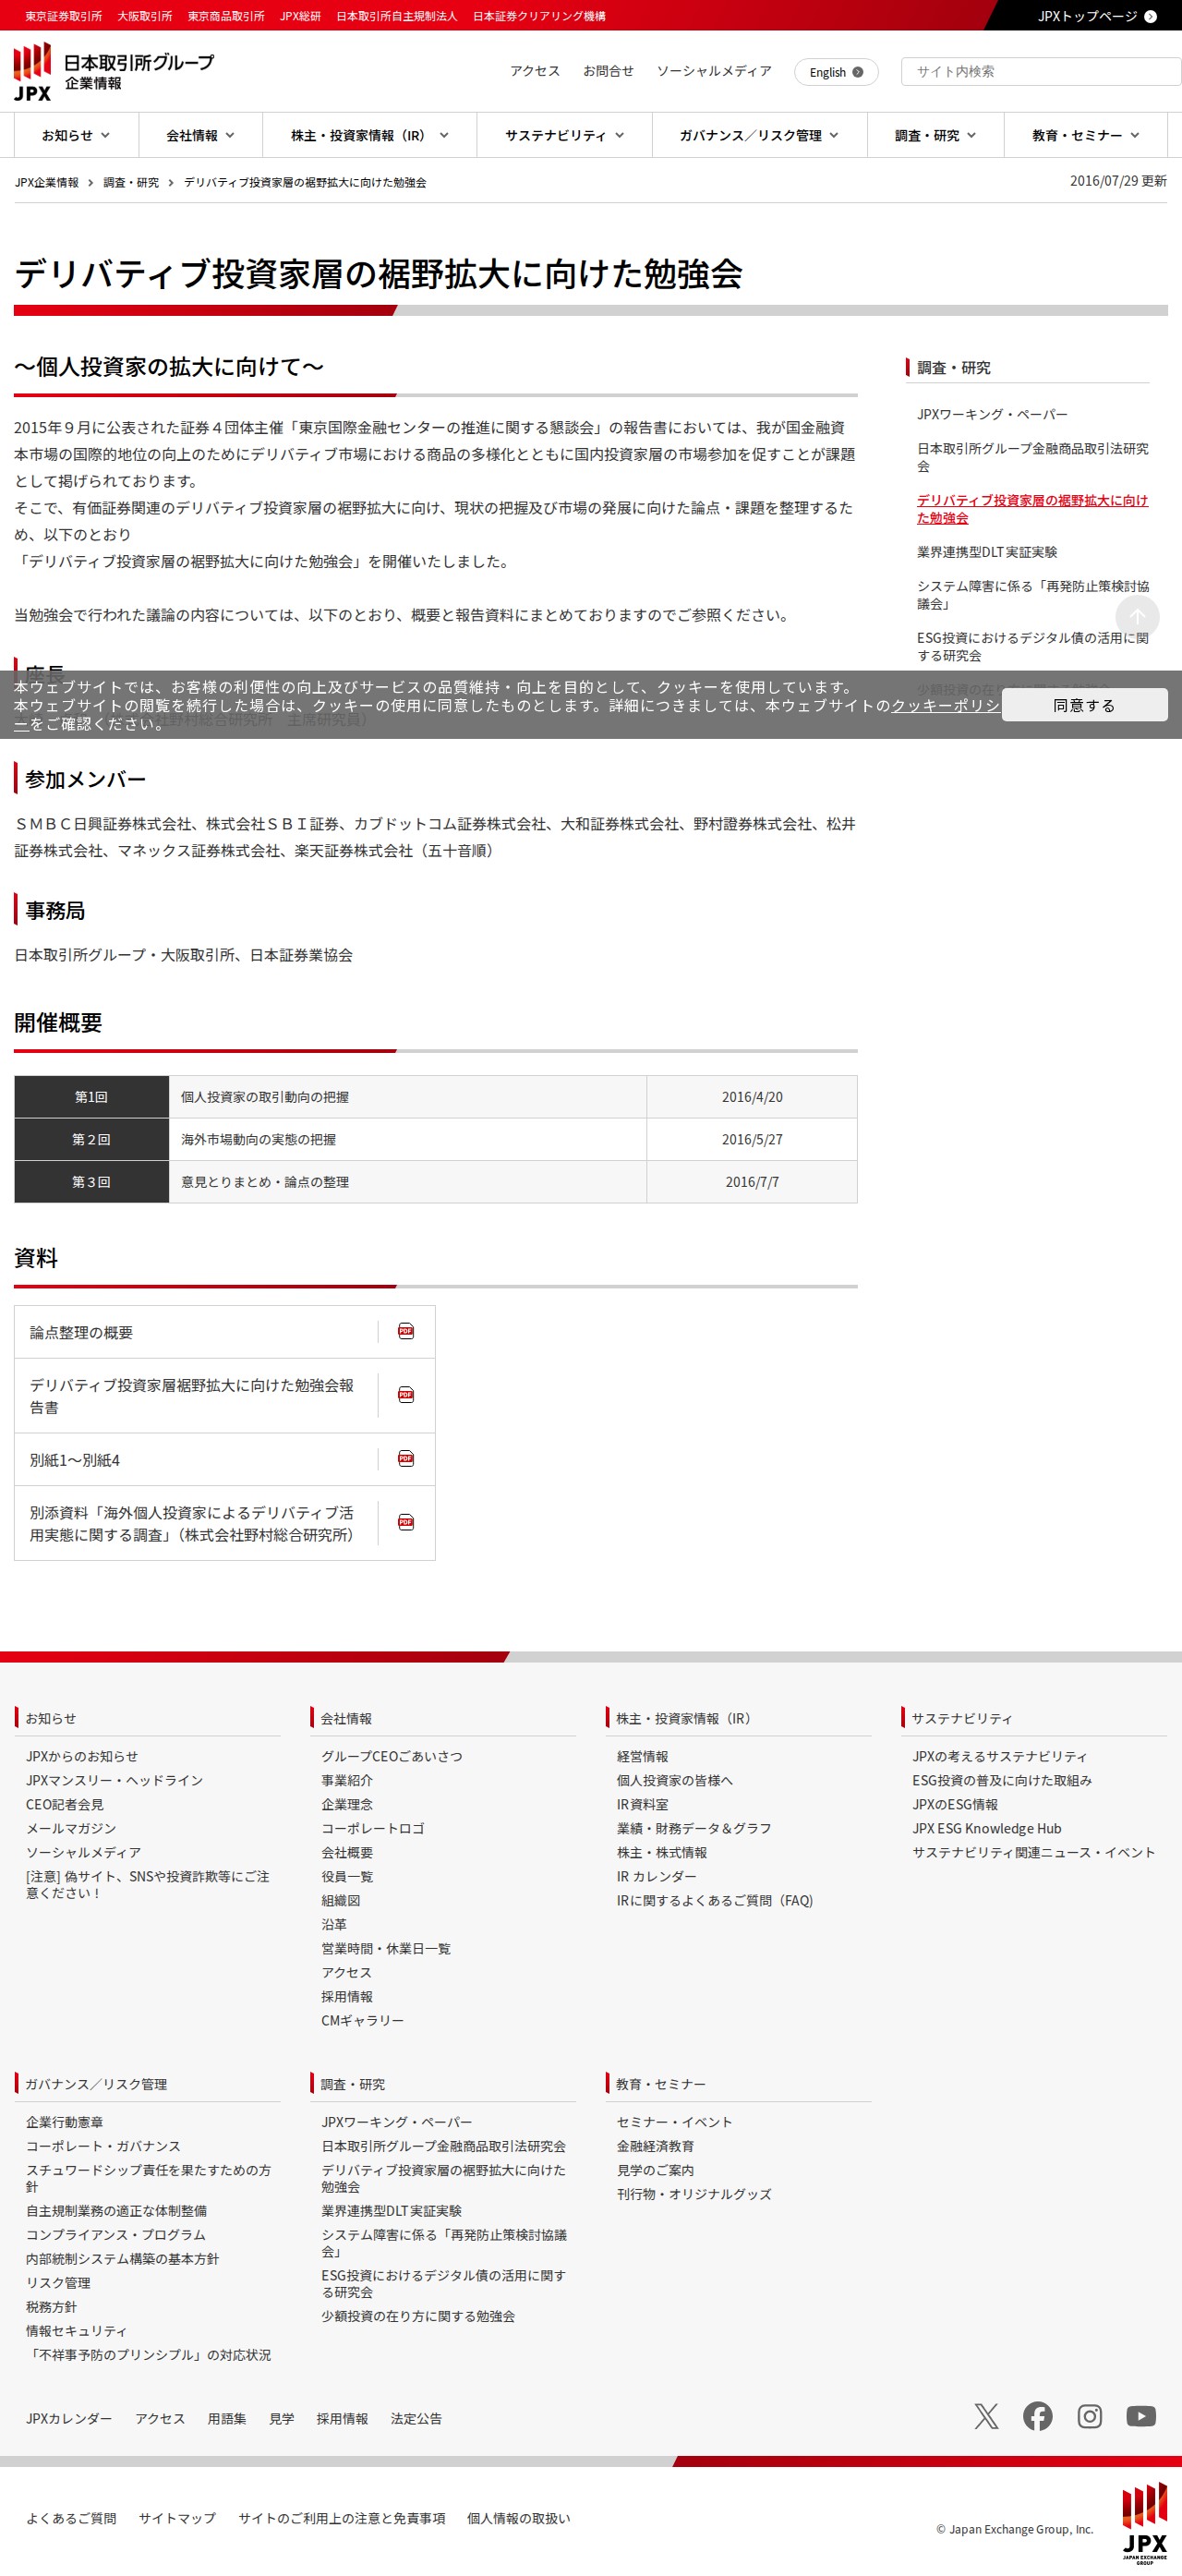
Task: Click the ソーシャルメディア header link
Action: [714, 71]
